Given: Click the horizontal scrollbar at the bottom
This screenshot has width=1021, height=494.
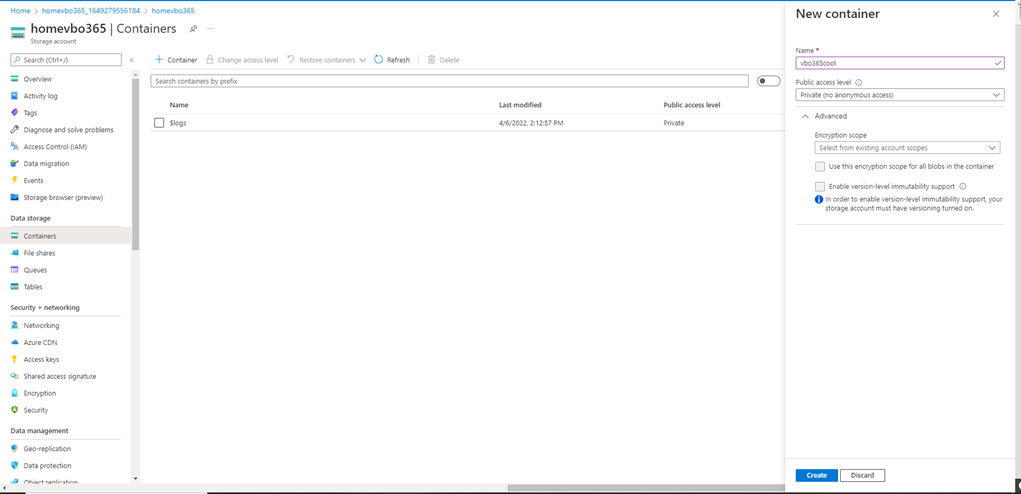Looking at the screenshot, I should [645, 487].
